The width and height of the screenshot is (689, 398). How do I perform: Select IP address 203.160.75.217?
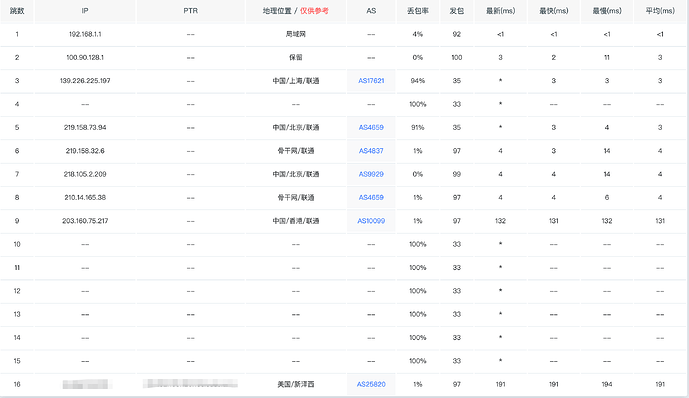point(85,221)
